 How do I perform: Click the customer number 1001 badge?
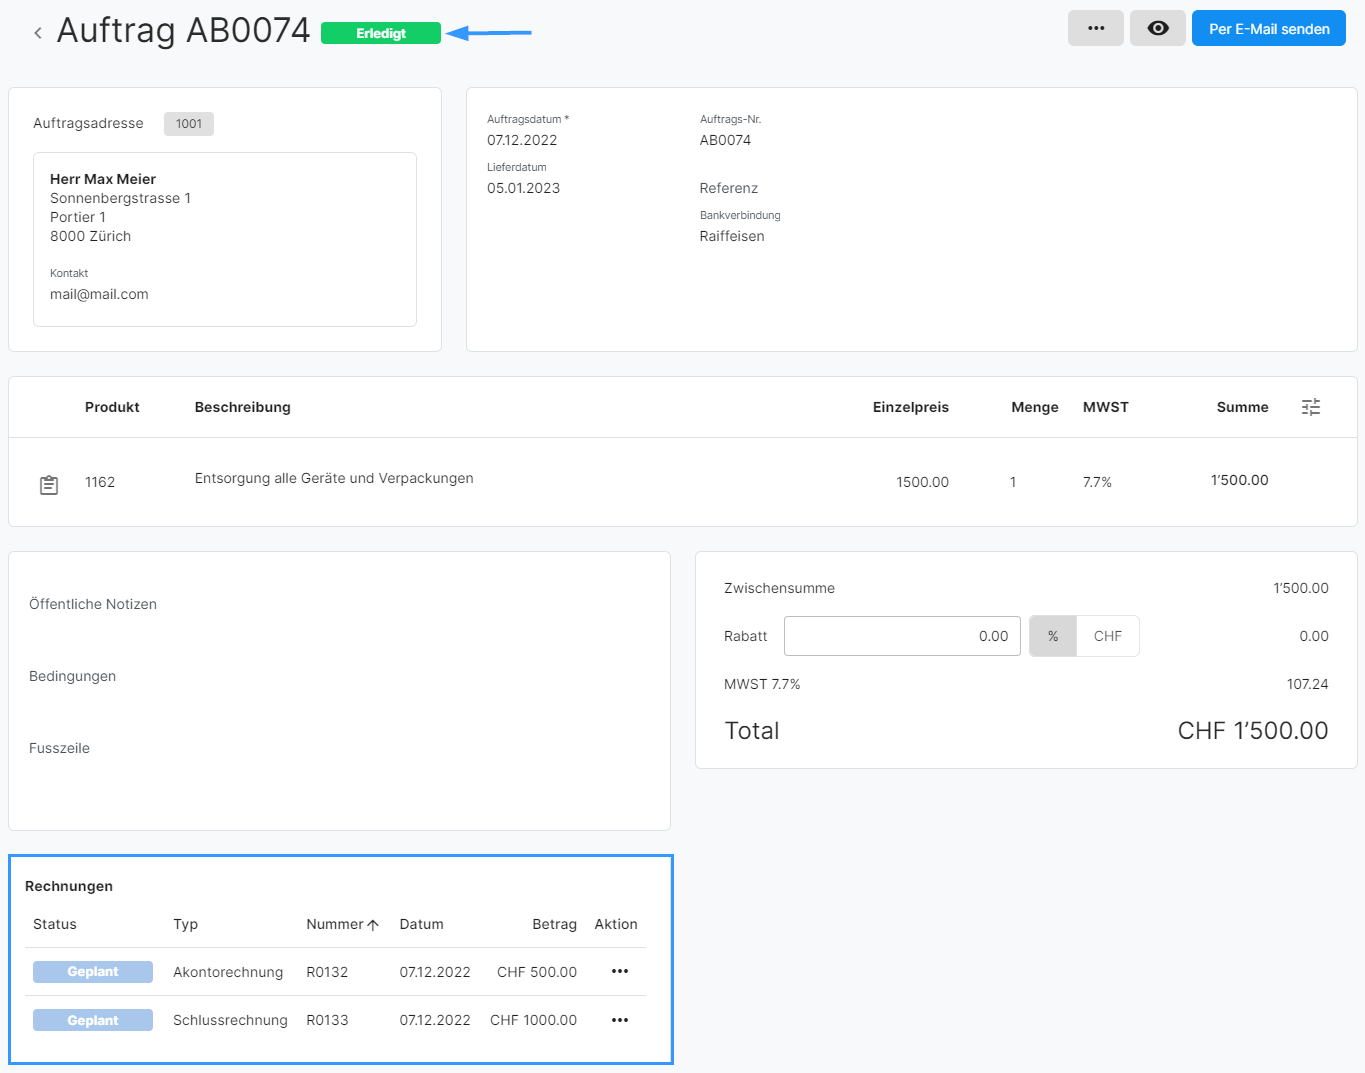[188, 124]
